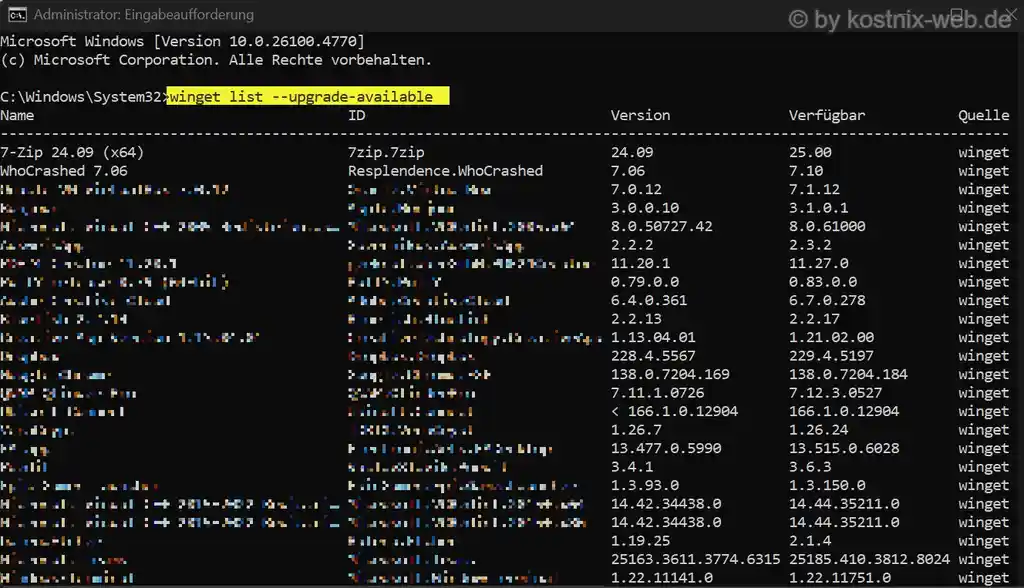Click the highlighted command 'winget list --upgrade-available'
This screenshot has height=588, width=1024.
308,97
